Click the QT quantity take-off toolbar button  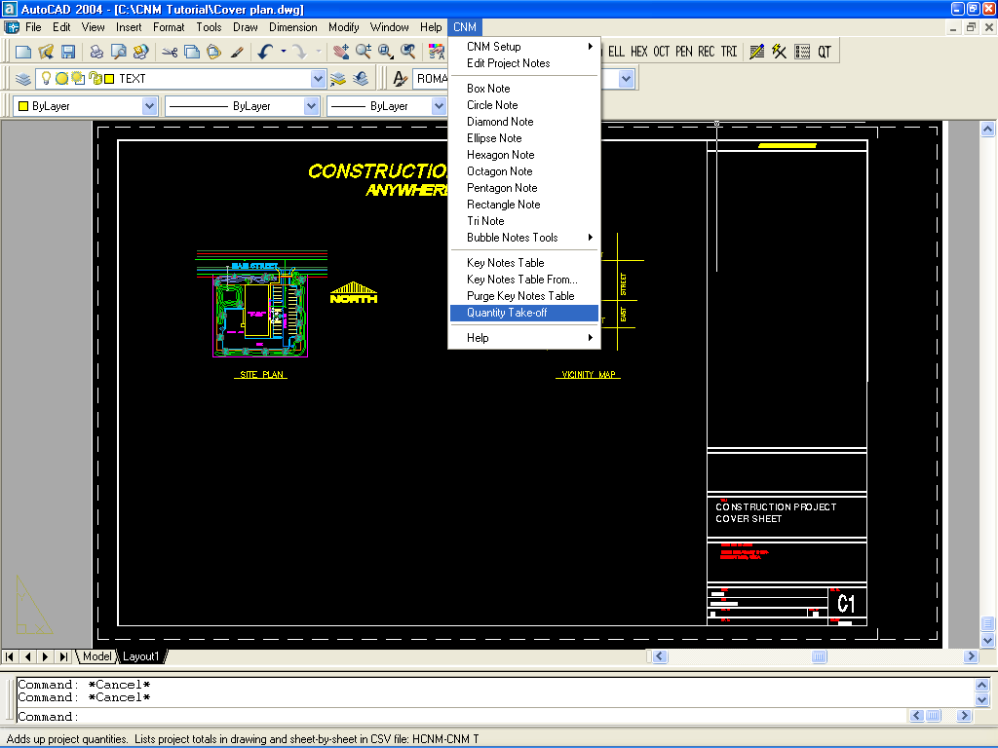824,52
